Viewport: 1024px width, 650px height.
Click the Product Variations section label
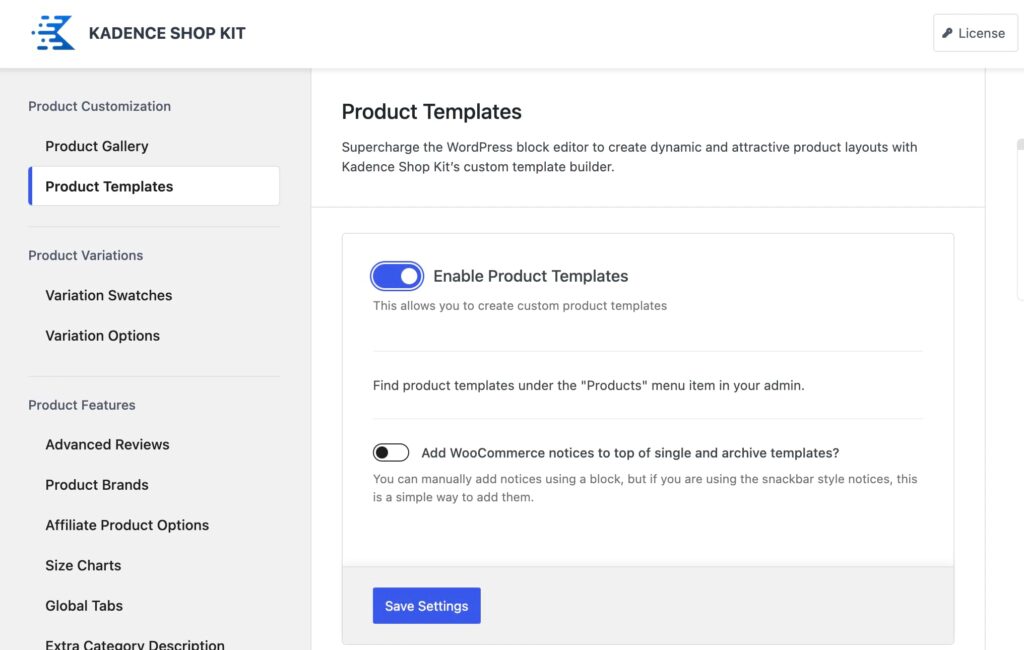click(x=86, y=255)
